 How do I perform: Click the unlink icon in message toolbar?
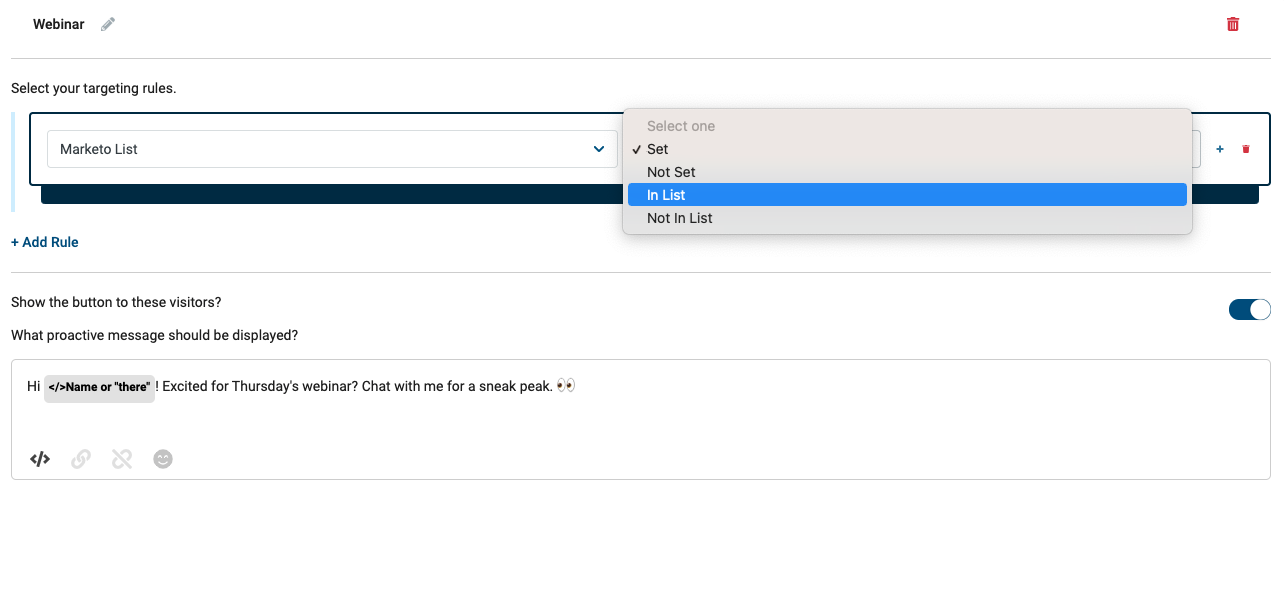point(122,459)
